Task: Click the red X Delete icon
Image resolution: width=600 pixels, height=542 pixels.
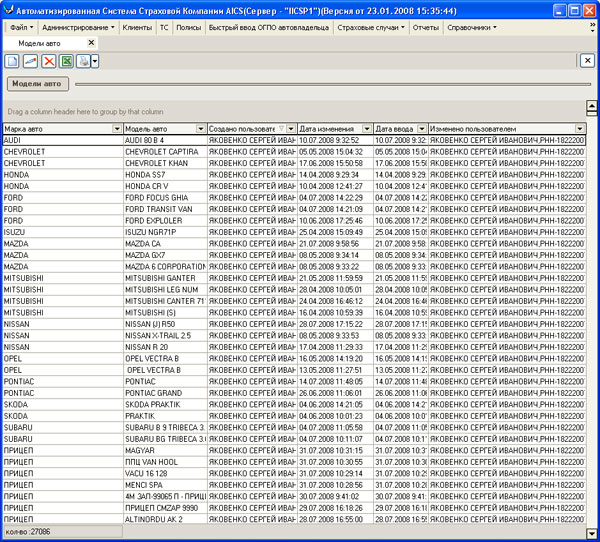Action: pos(48,61)
